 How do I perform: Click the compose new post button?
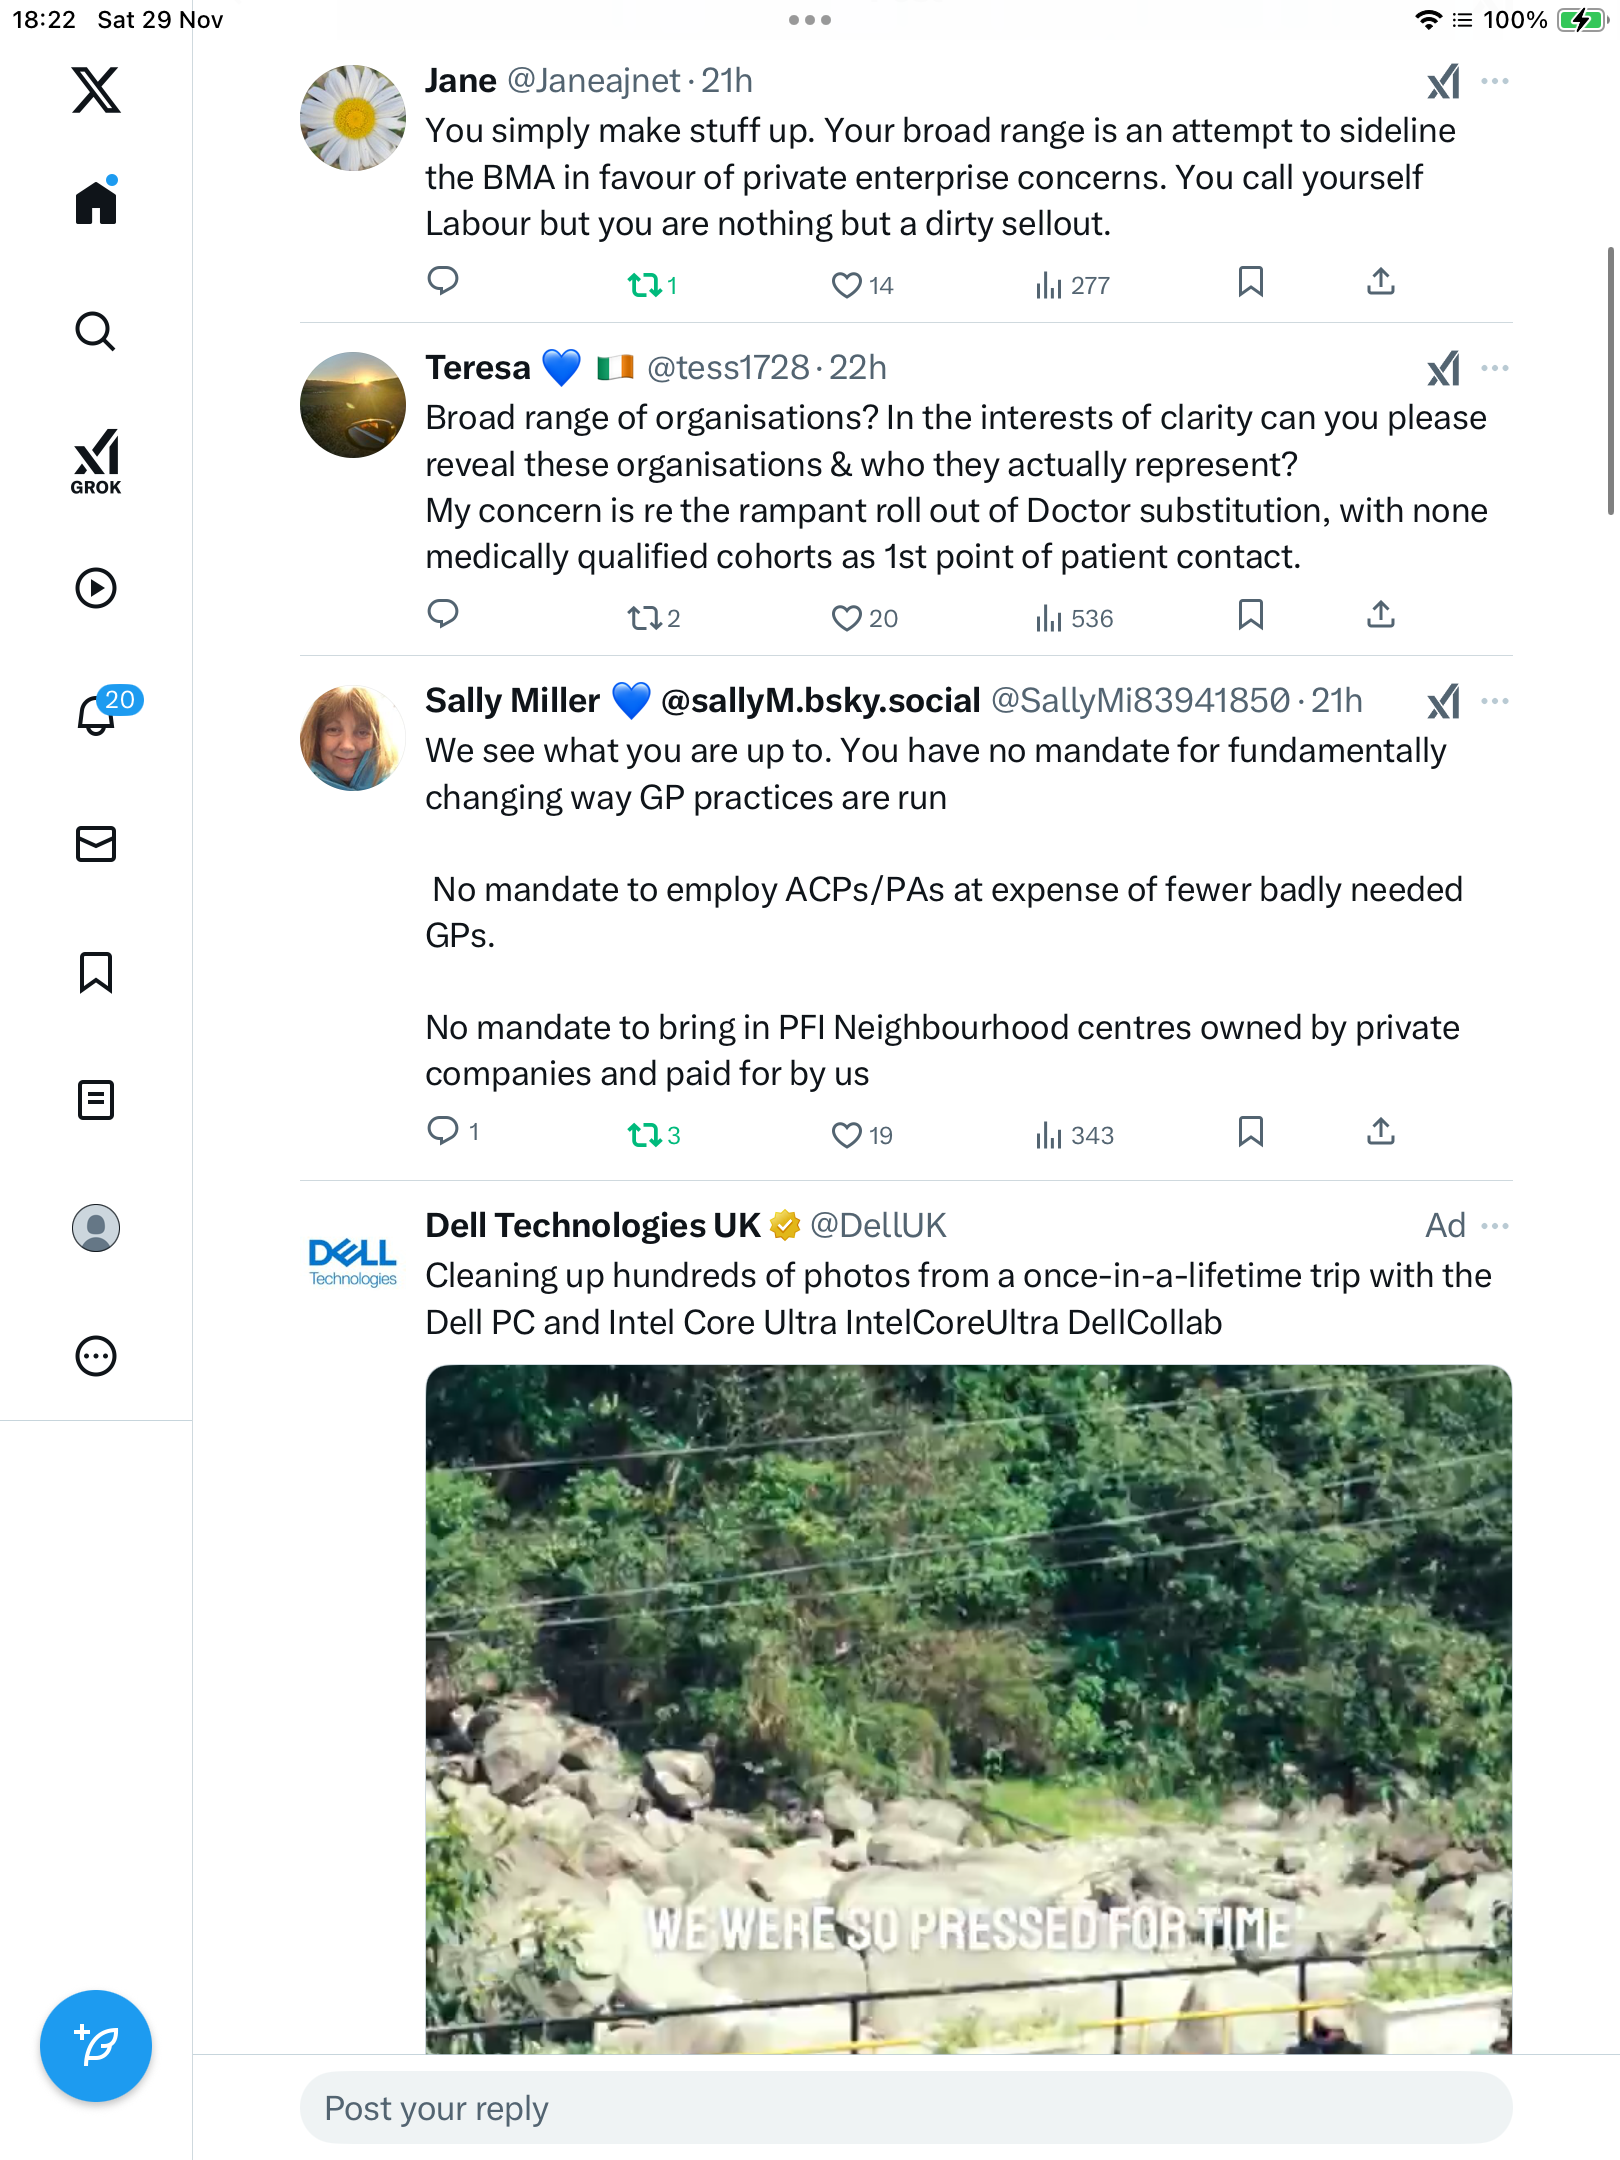96,2046
